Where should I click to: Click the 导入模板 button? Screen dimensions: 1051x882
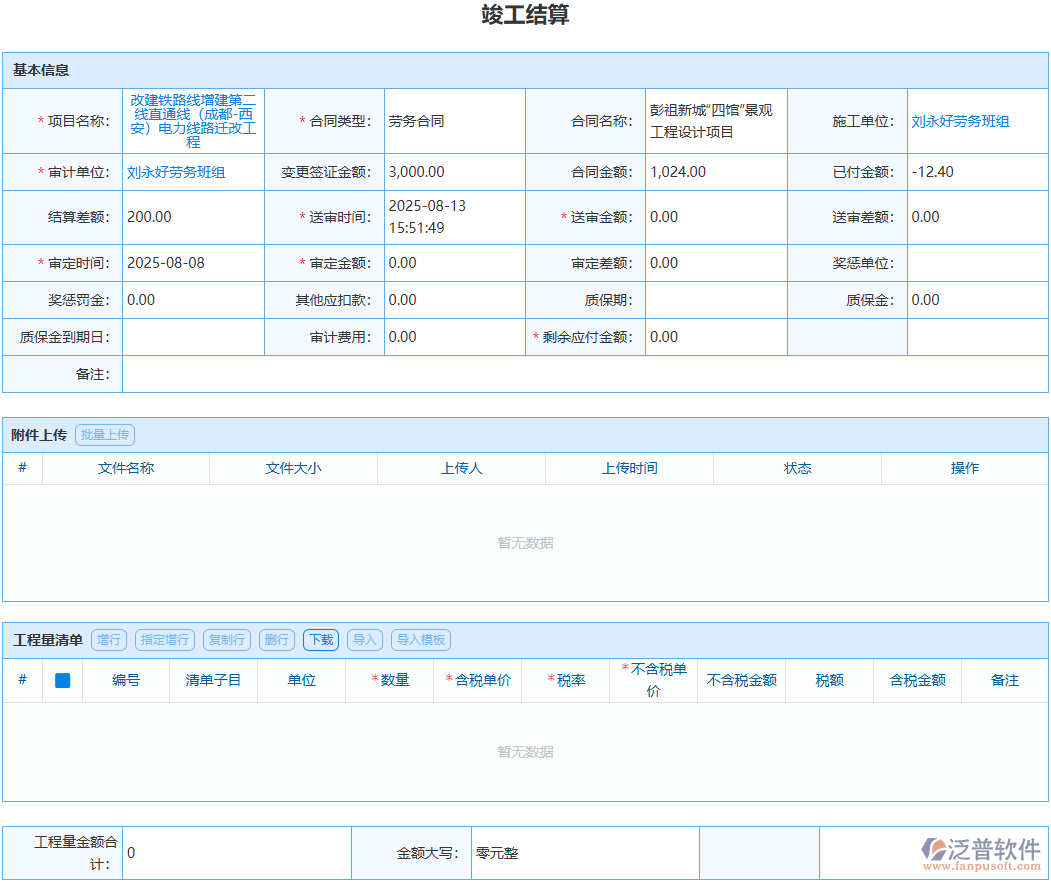coord(420,640)
